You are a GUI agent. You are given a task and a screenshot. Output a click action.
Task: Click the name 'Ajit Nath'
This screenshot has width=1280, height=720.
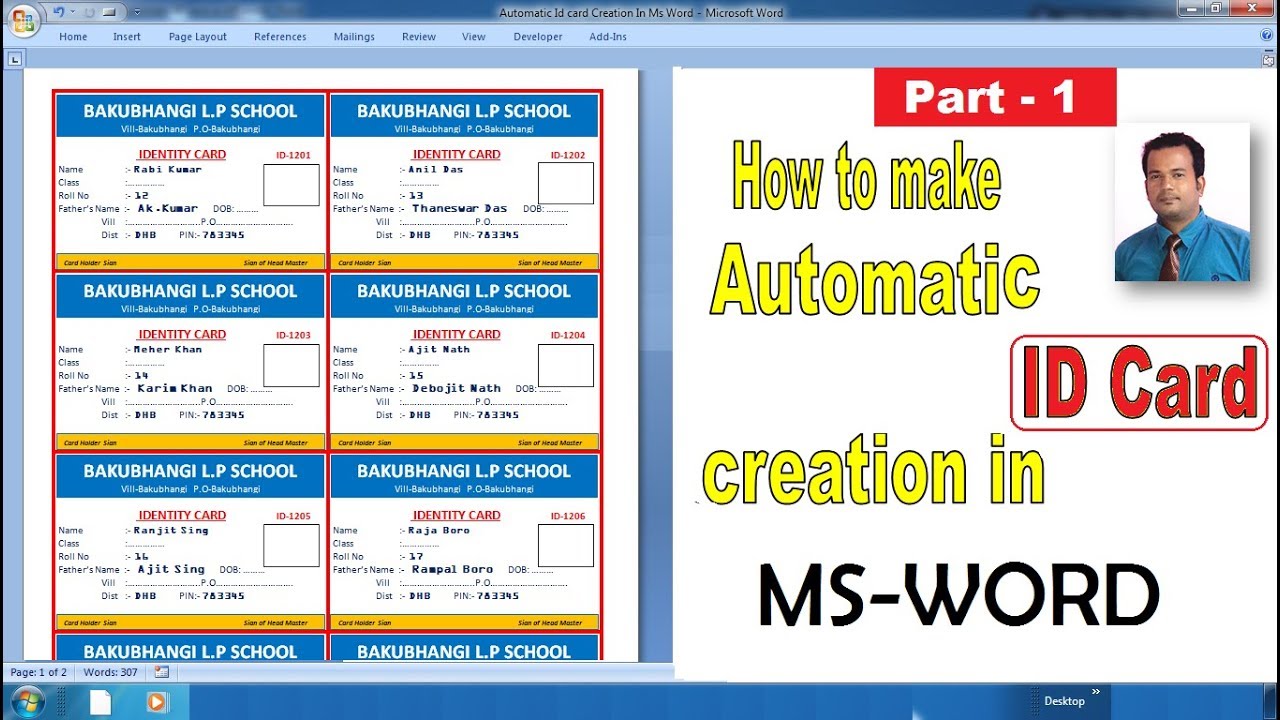point(439,350)
